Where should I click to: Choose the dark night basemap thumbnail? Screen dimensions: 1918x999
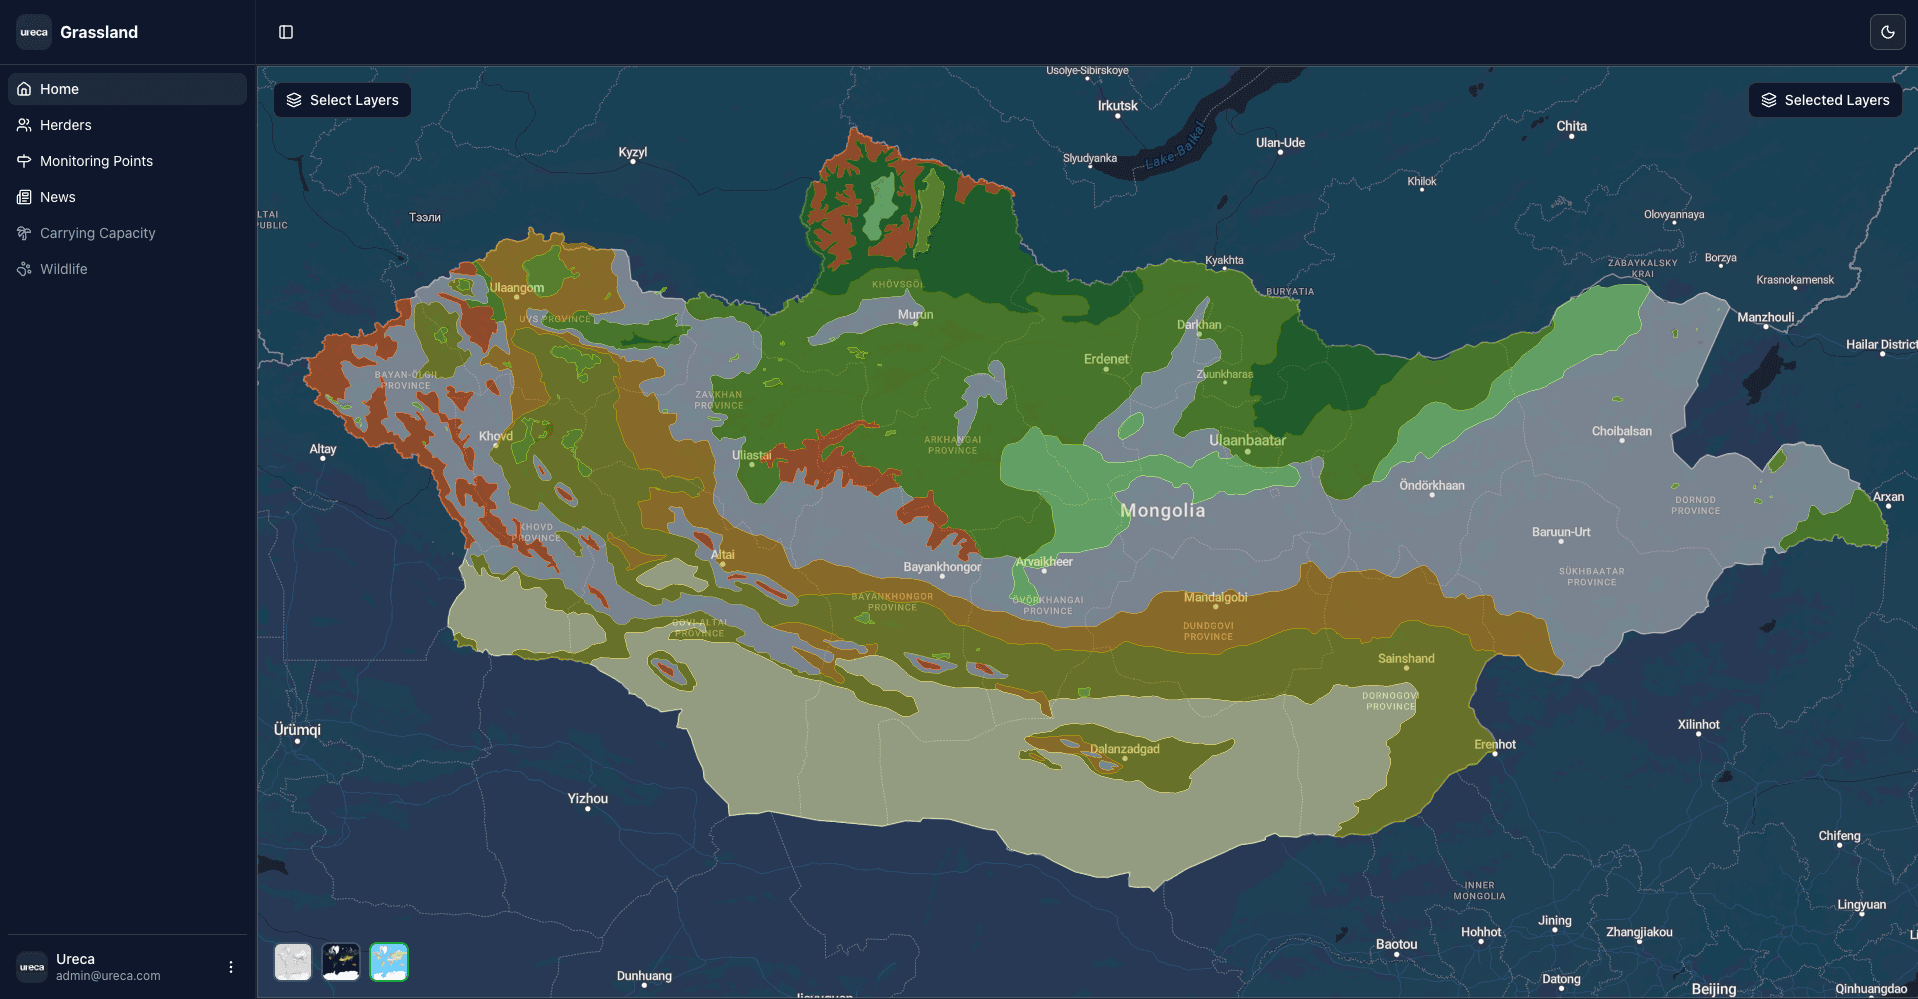341,962
